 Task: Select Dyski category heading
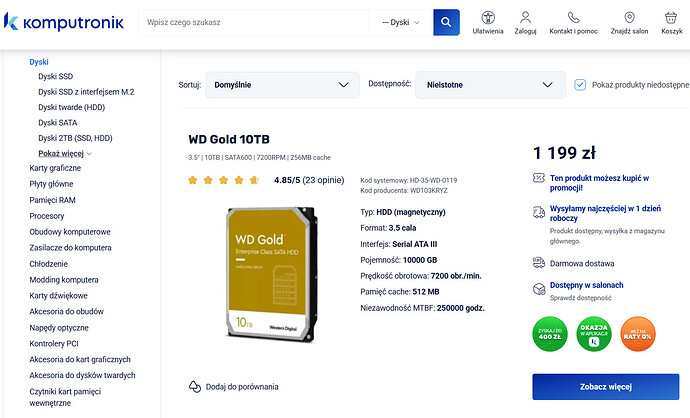pyautogui.click(x=39, y=62)
